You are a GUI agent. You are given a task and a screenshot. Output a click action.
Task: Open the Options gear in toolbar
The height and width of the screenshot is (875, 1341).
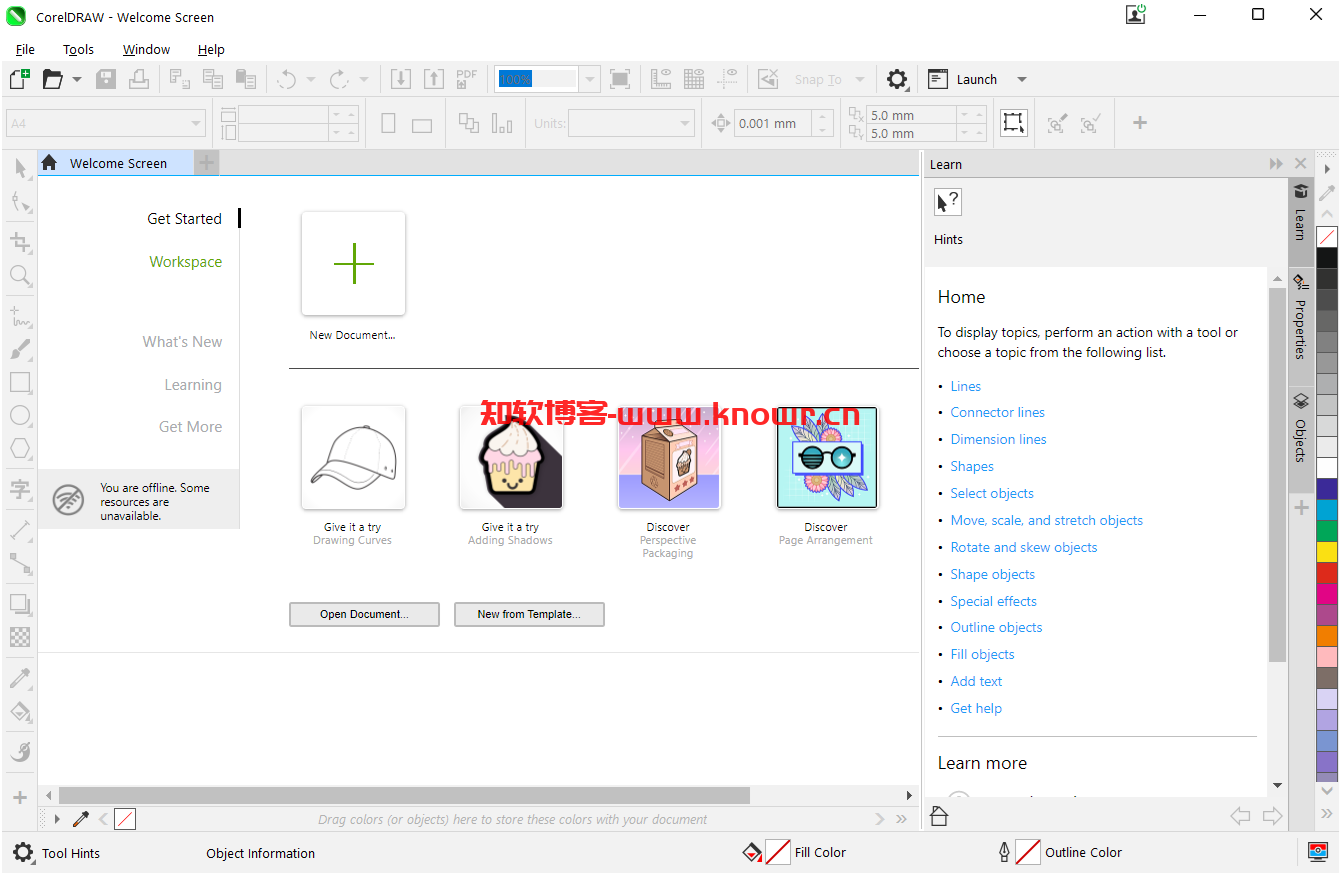coord(897,79)
